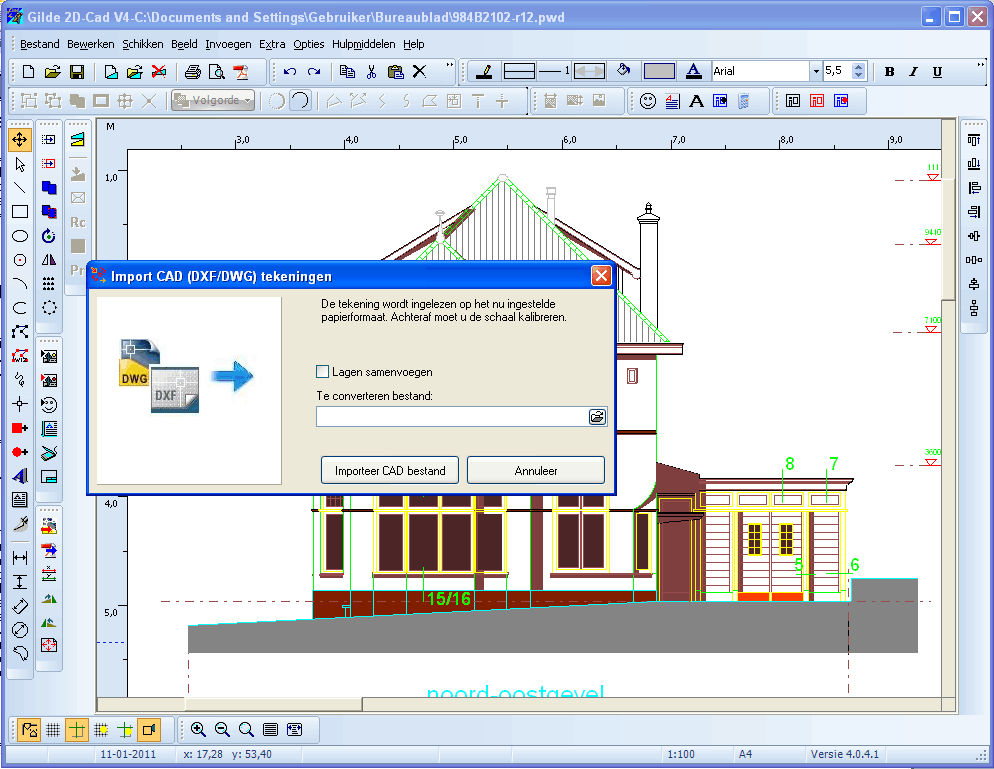The height and width of the screenshot is (769, 994).
Task: Open the Beeld menu
Action: 184,44
